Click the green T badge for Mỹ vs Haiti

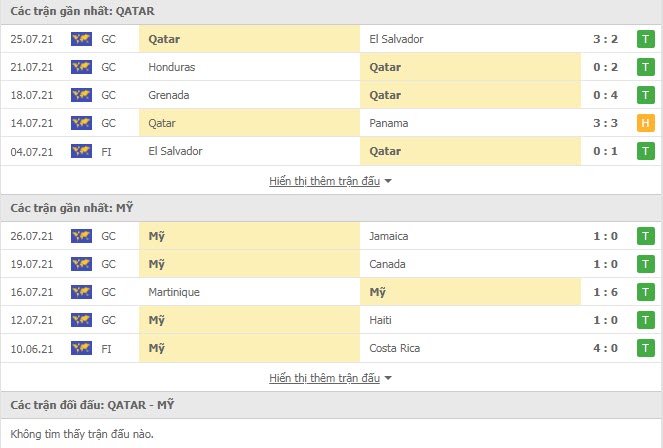pyautogui.click(x=645, y=320)
